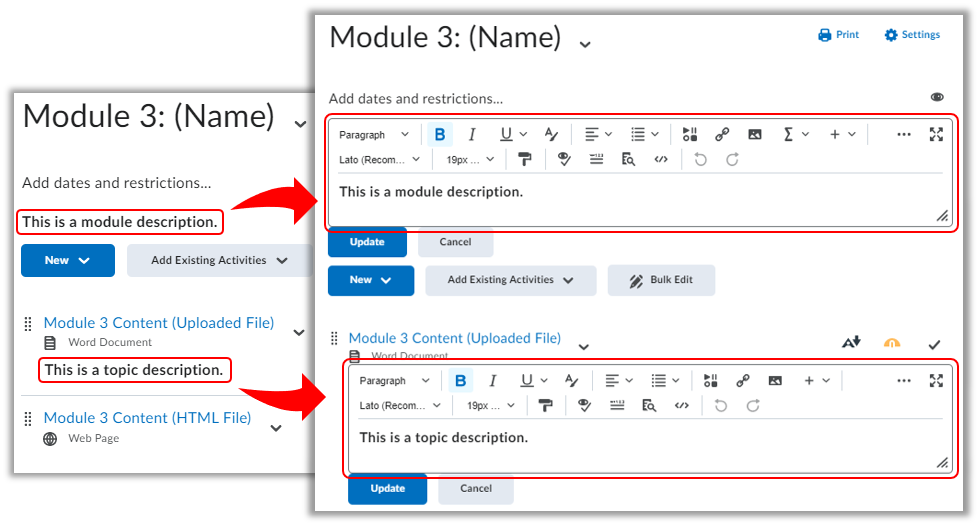Toggle italic in the topic description editor

pos(492,381)
